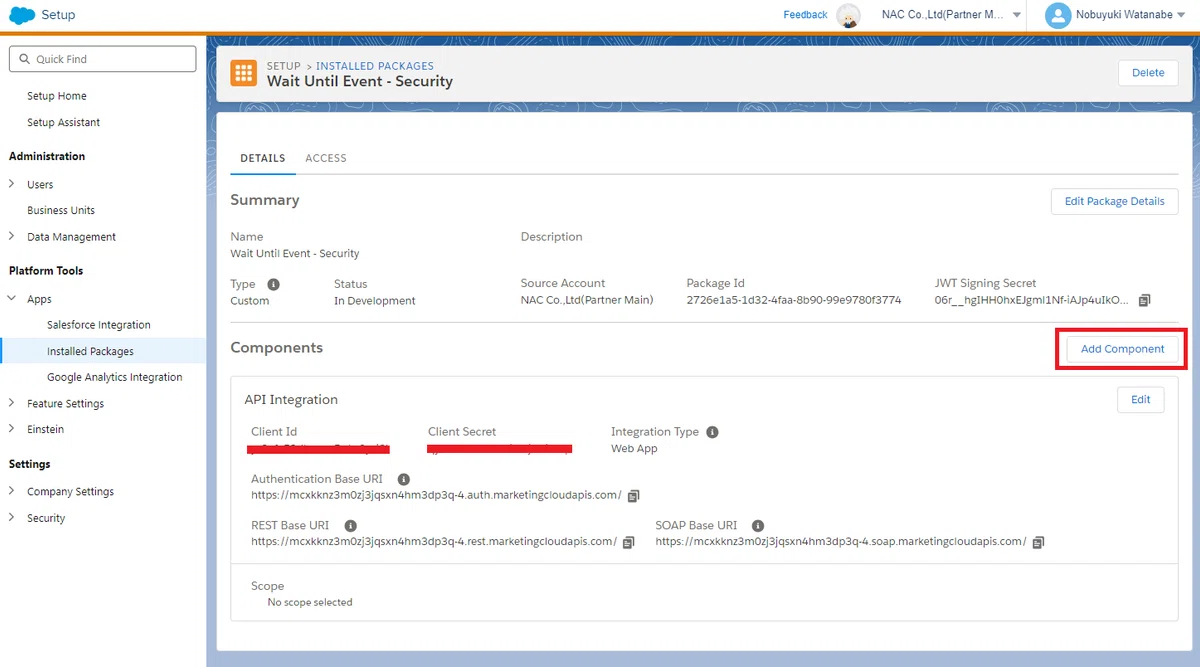Image resolution: width=1200 pixels, height=667 pixels.
Task: Click the Delete package button
Action: click(1148, 72)
